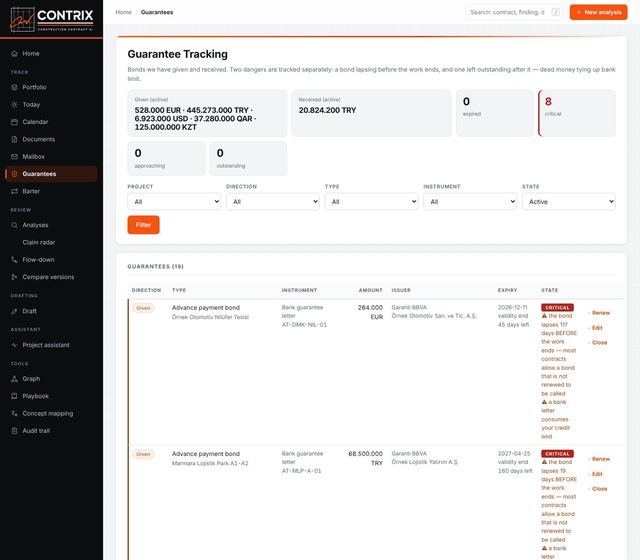Open the Project filter dropdown
Image resolution: width=640 pixels, height=560 pixels.
coord(174,202)
